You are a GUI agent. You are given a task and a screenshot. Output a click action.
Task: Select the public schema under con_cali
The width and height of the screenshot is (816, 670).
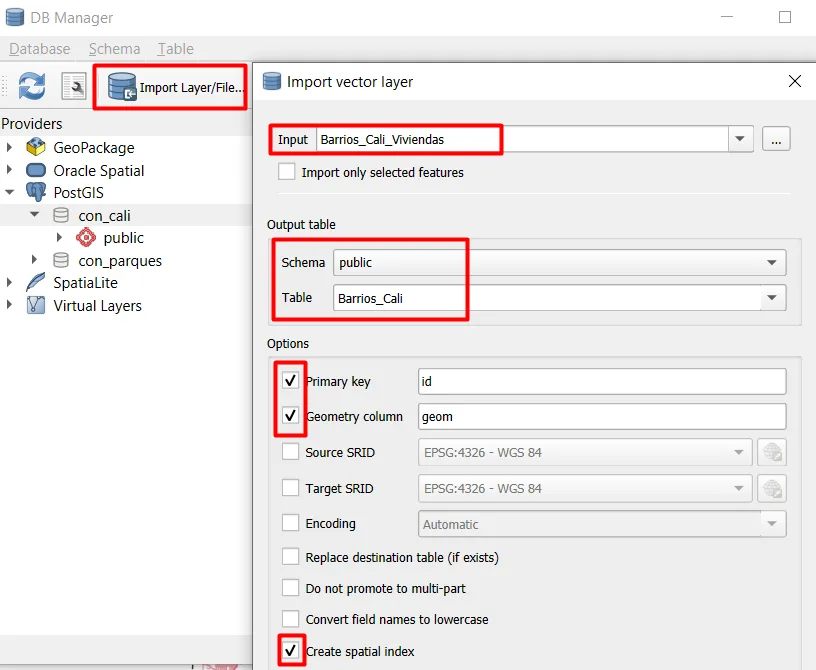coord(123,238)
